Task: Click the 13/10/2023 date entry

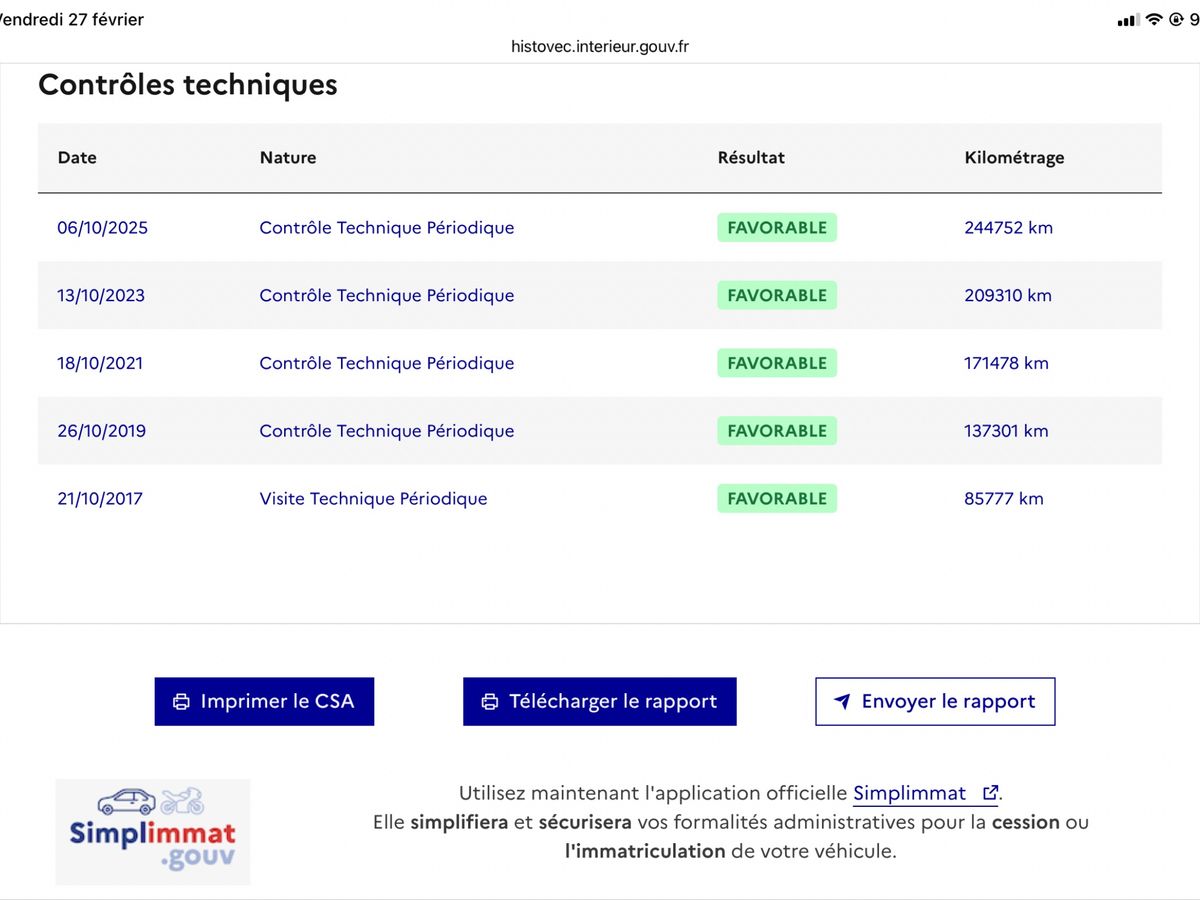Action: tap(101, 296)
